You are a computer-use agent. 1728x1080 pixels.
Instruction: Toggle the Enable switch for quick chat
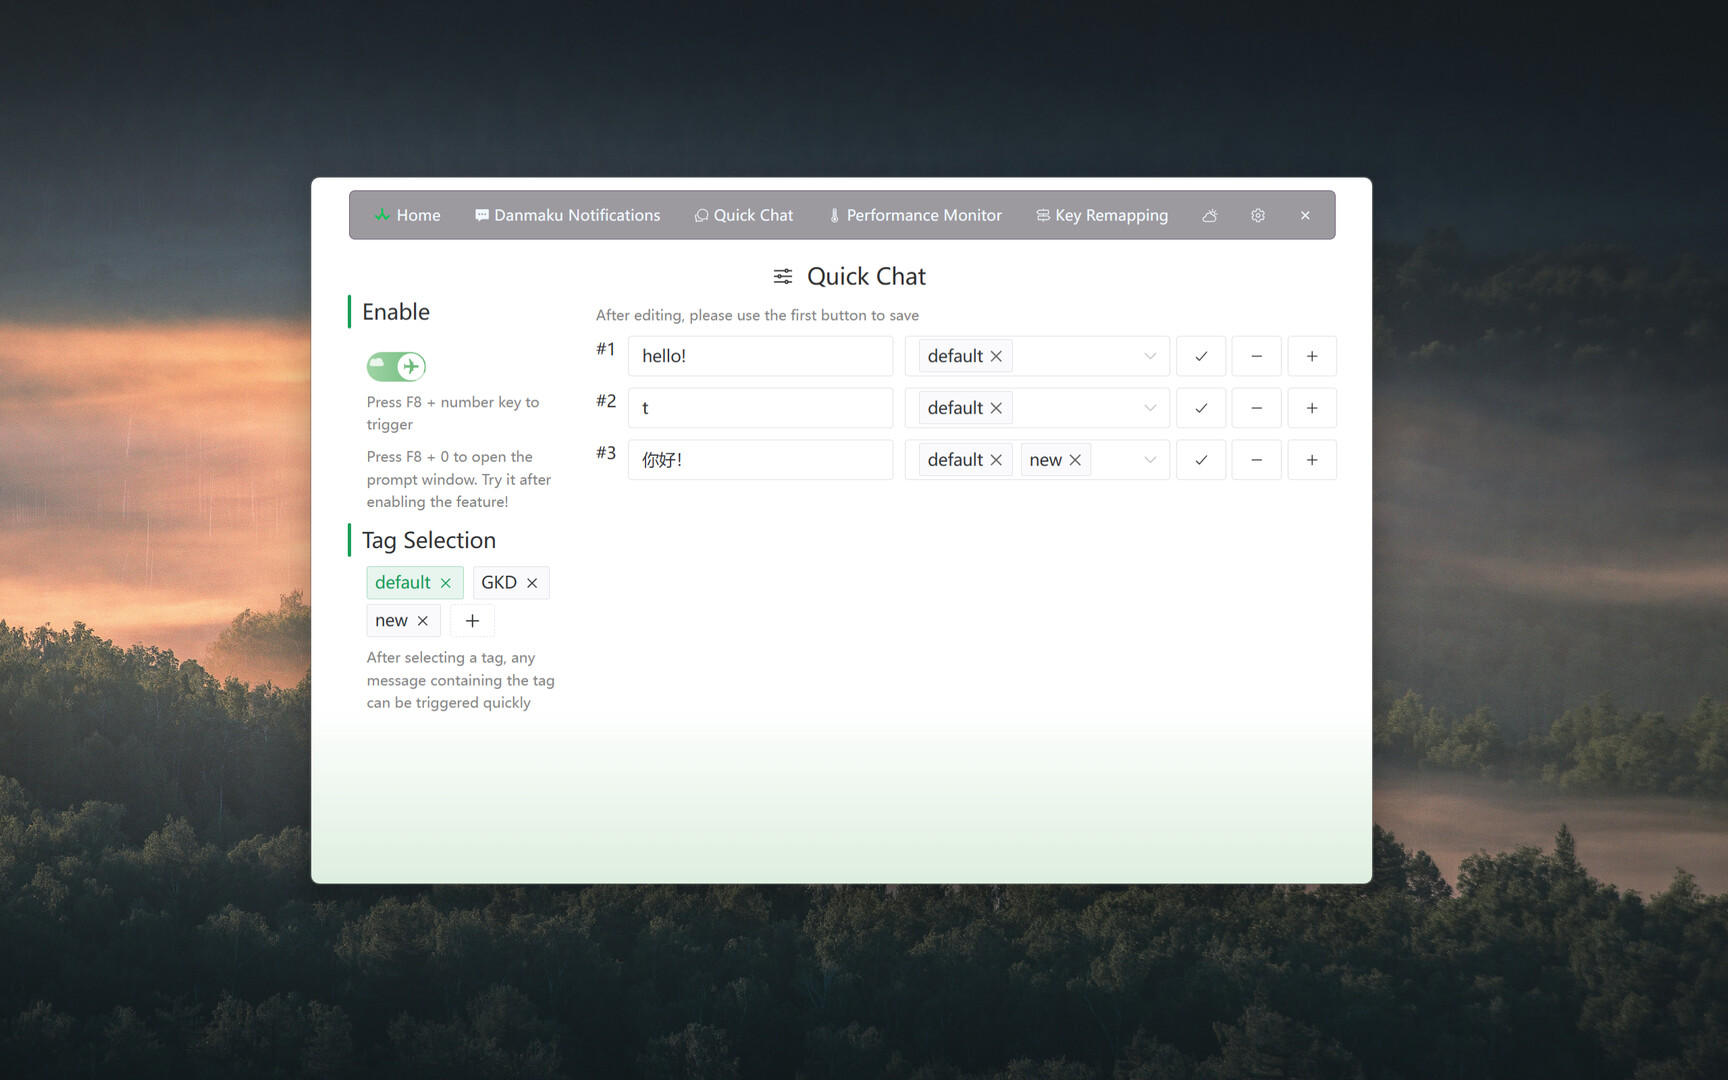point(395,366)
